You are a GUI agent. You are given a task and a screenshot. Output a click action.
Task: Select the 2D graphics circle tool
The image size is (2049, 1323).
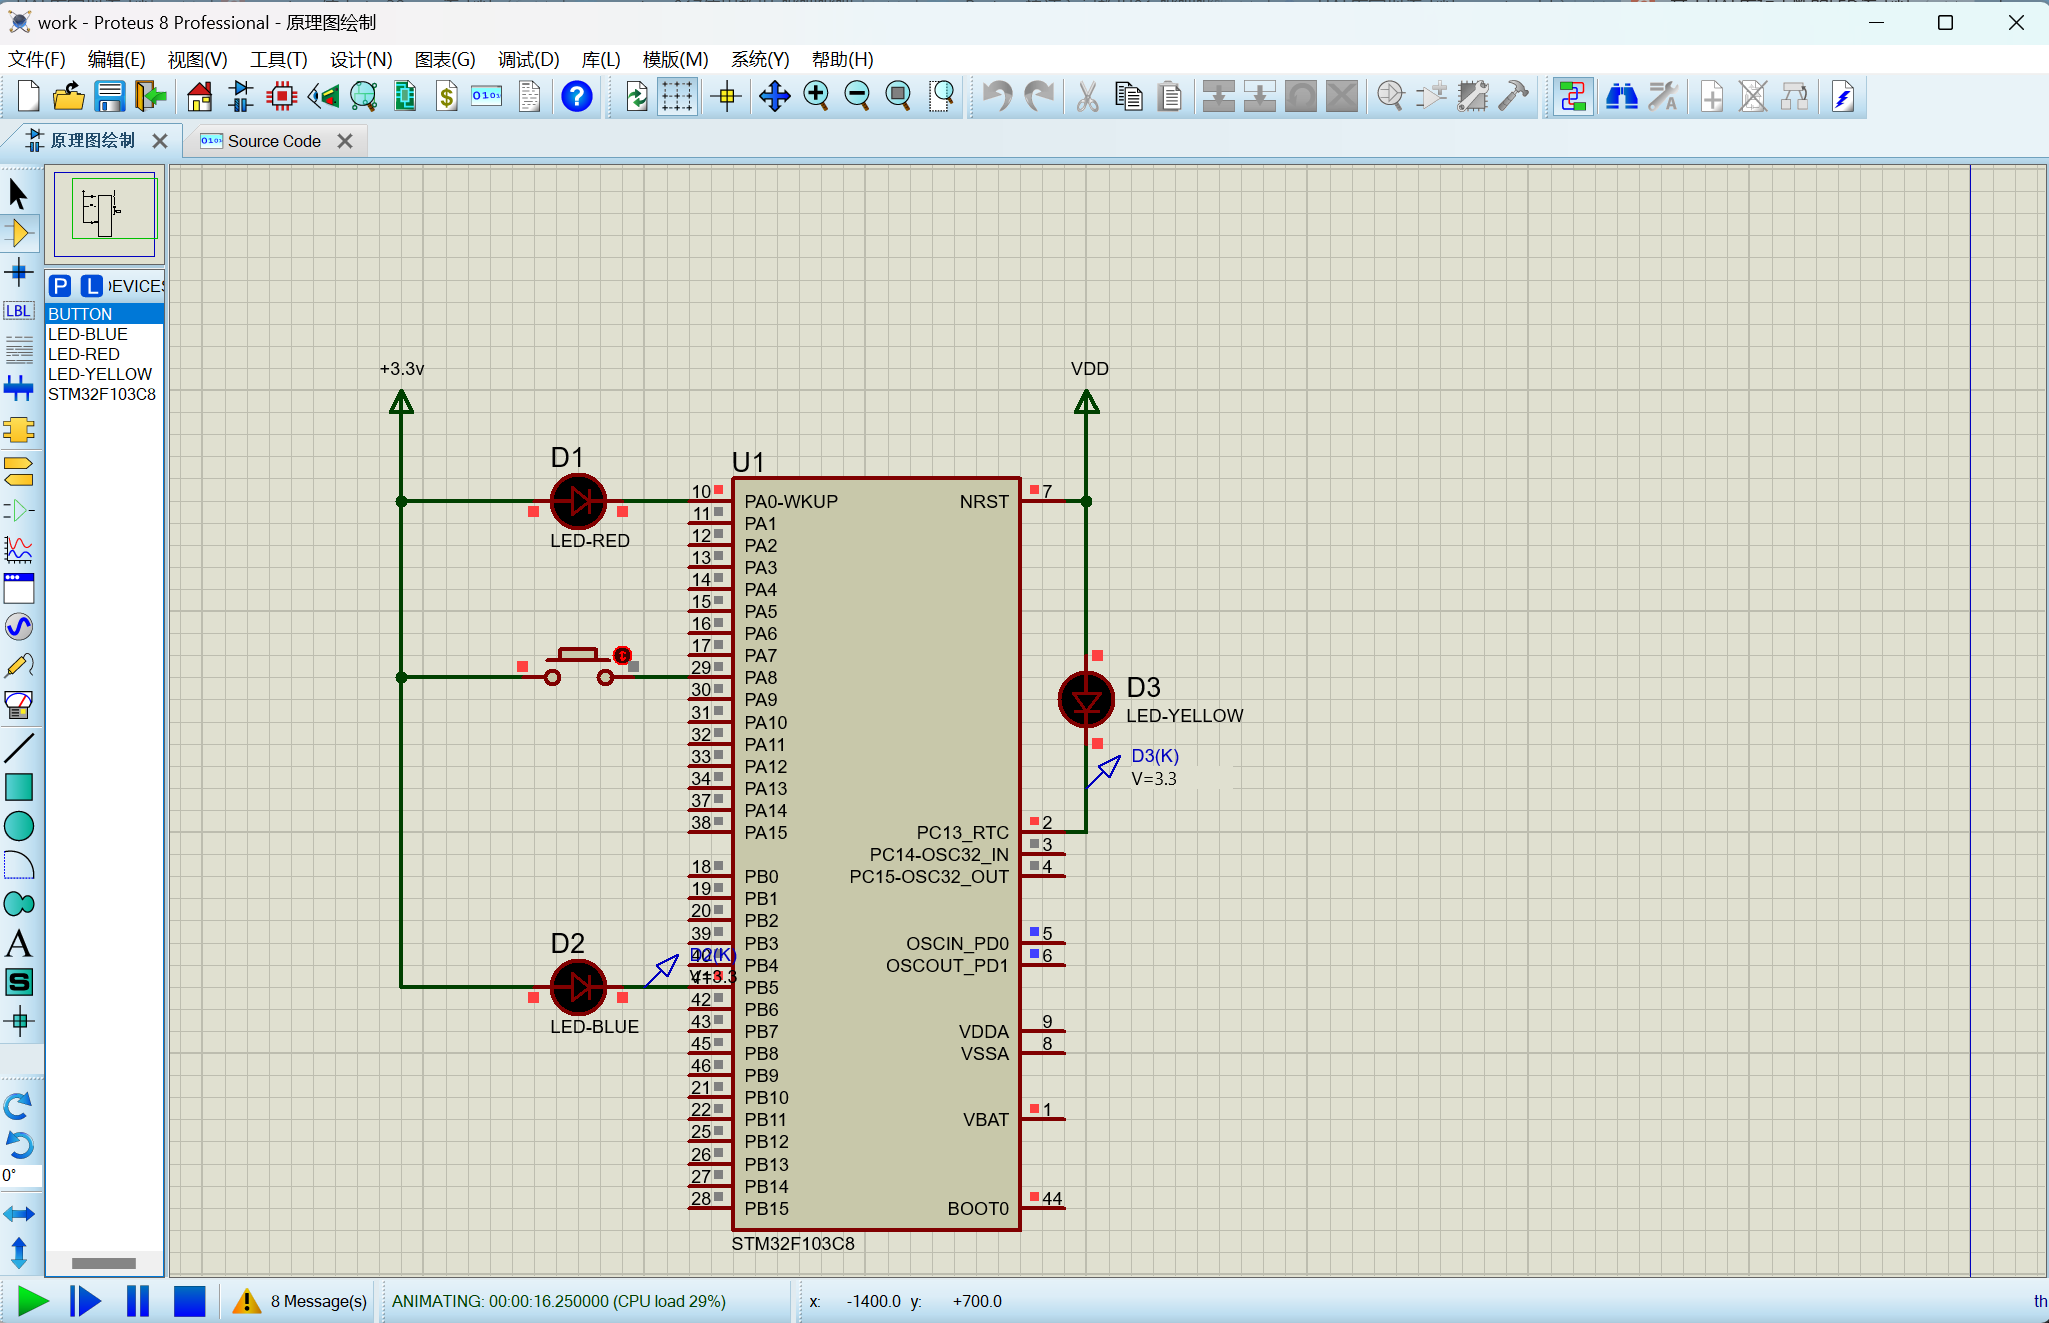coord(19,826)
